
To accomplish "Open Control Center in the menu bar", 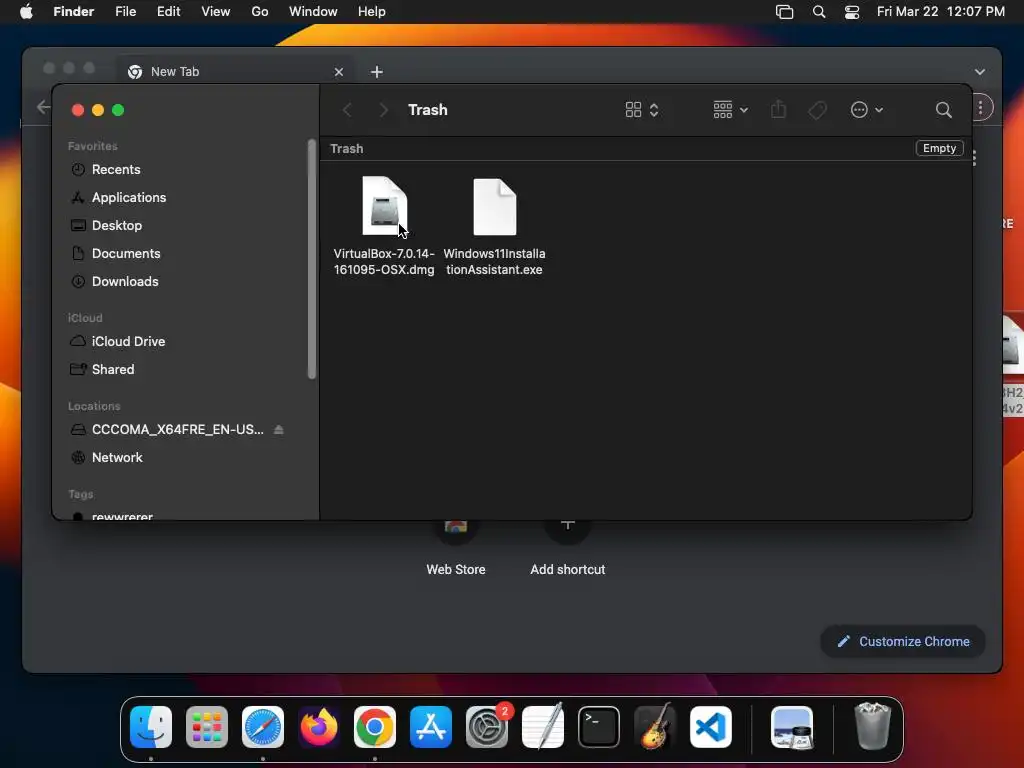I will (x=852, y=12).
